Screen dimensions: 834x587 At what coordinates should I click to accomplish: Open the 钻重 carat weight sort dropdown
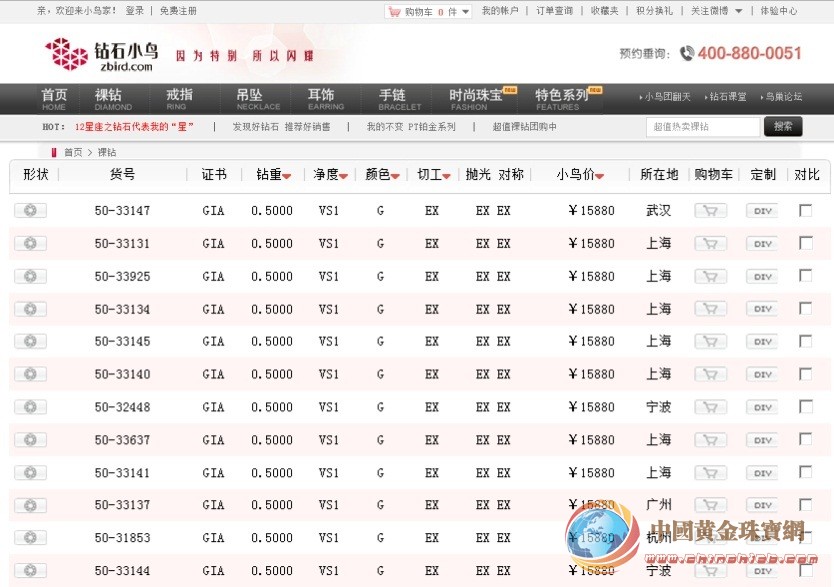288,174
